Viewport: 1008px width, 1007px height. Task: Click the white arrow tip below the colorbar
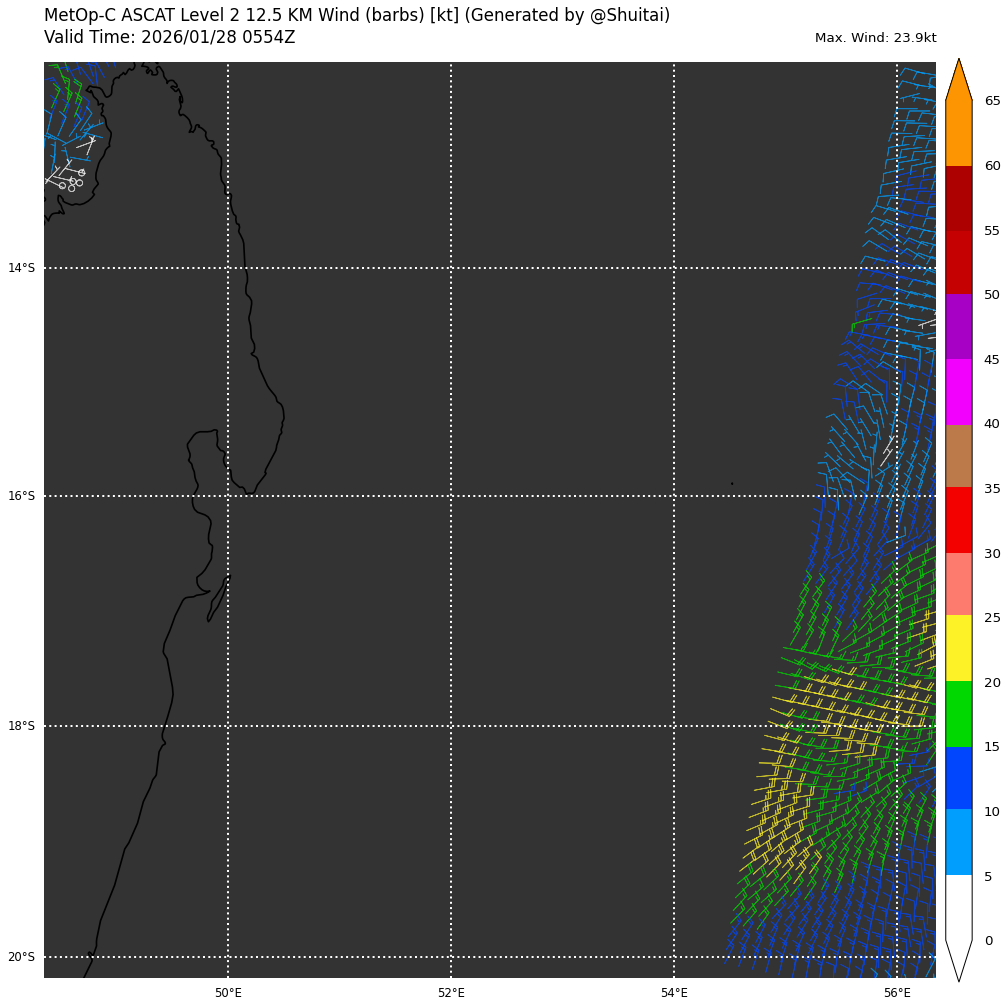coord(958,962)
